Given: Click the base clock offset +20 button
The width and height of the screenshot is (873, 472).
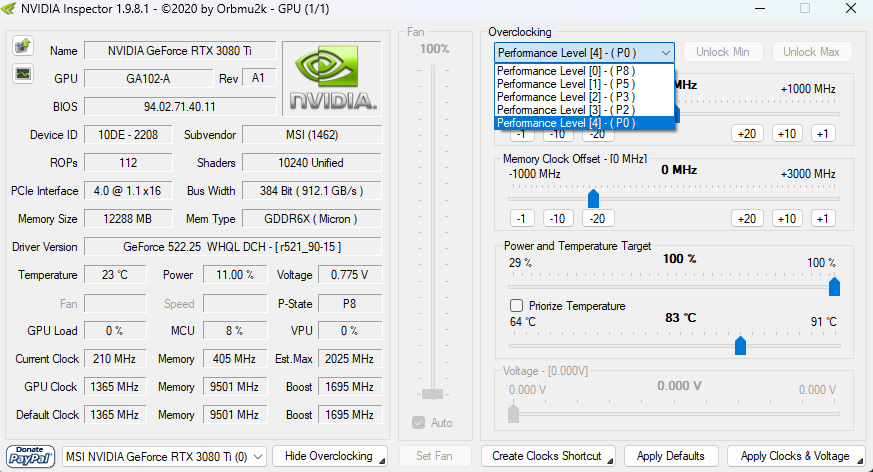Looking at the screenshot, I should pyautogui.click(x=747, y=134).
